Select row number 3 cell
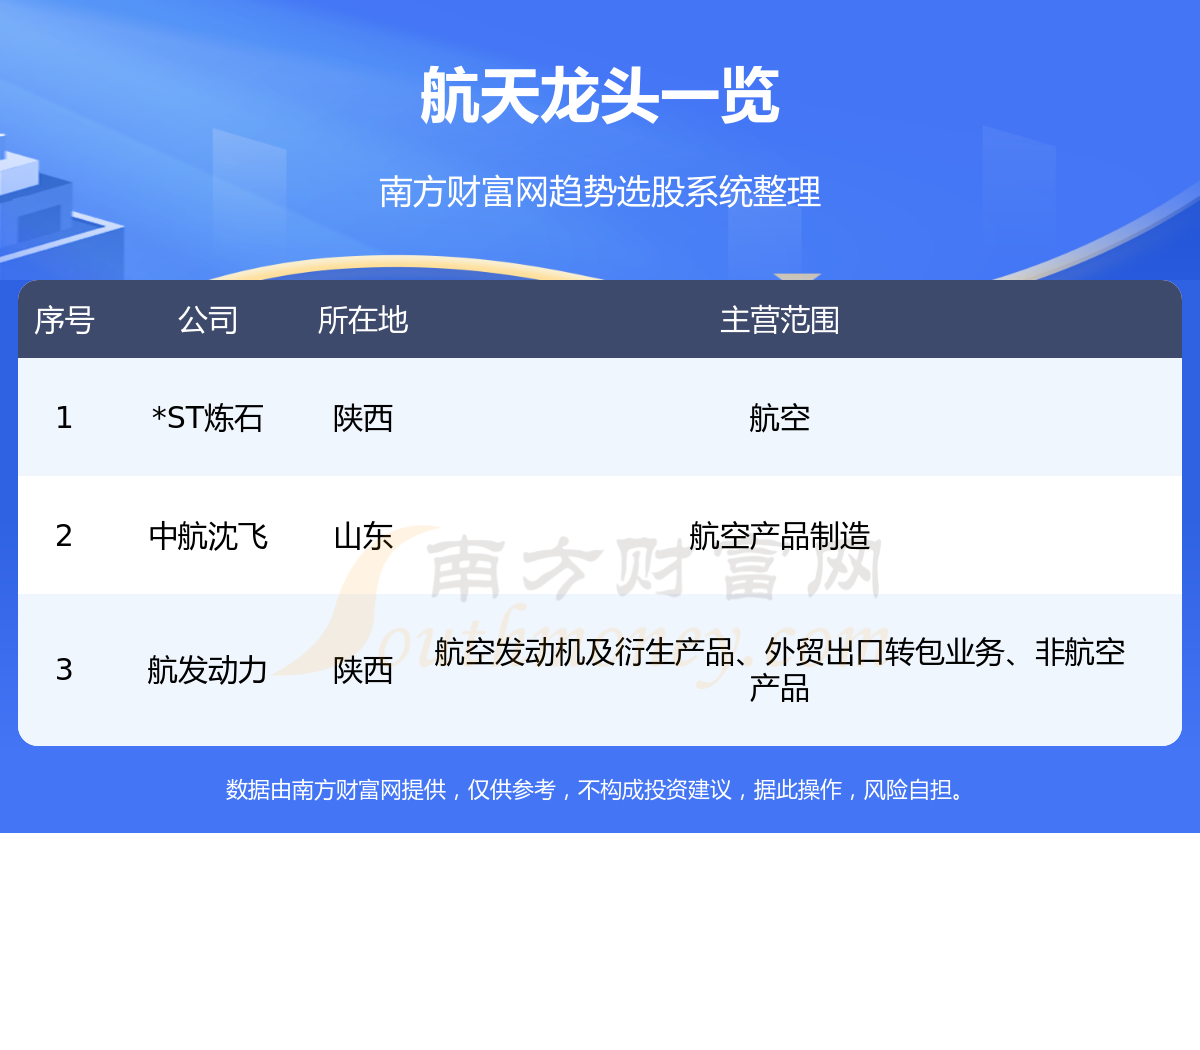1200x1050 pixels. (64, 670)
